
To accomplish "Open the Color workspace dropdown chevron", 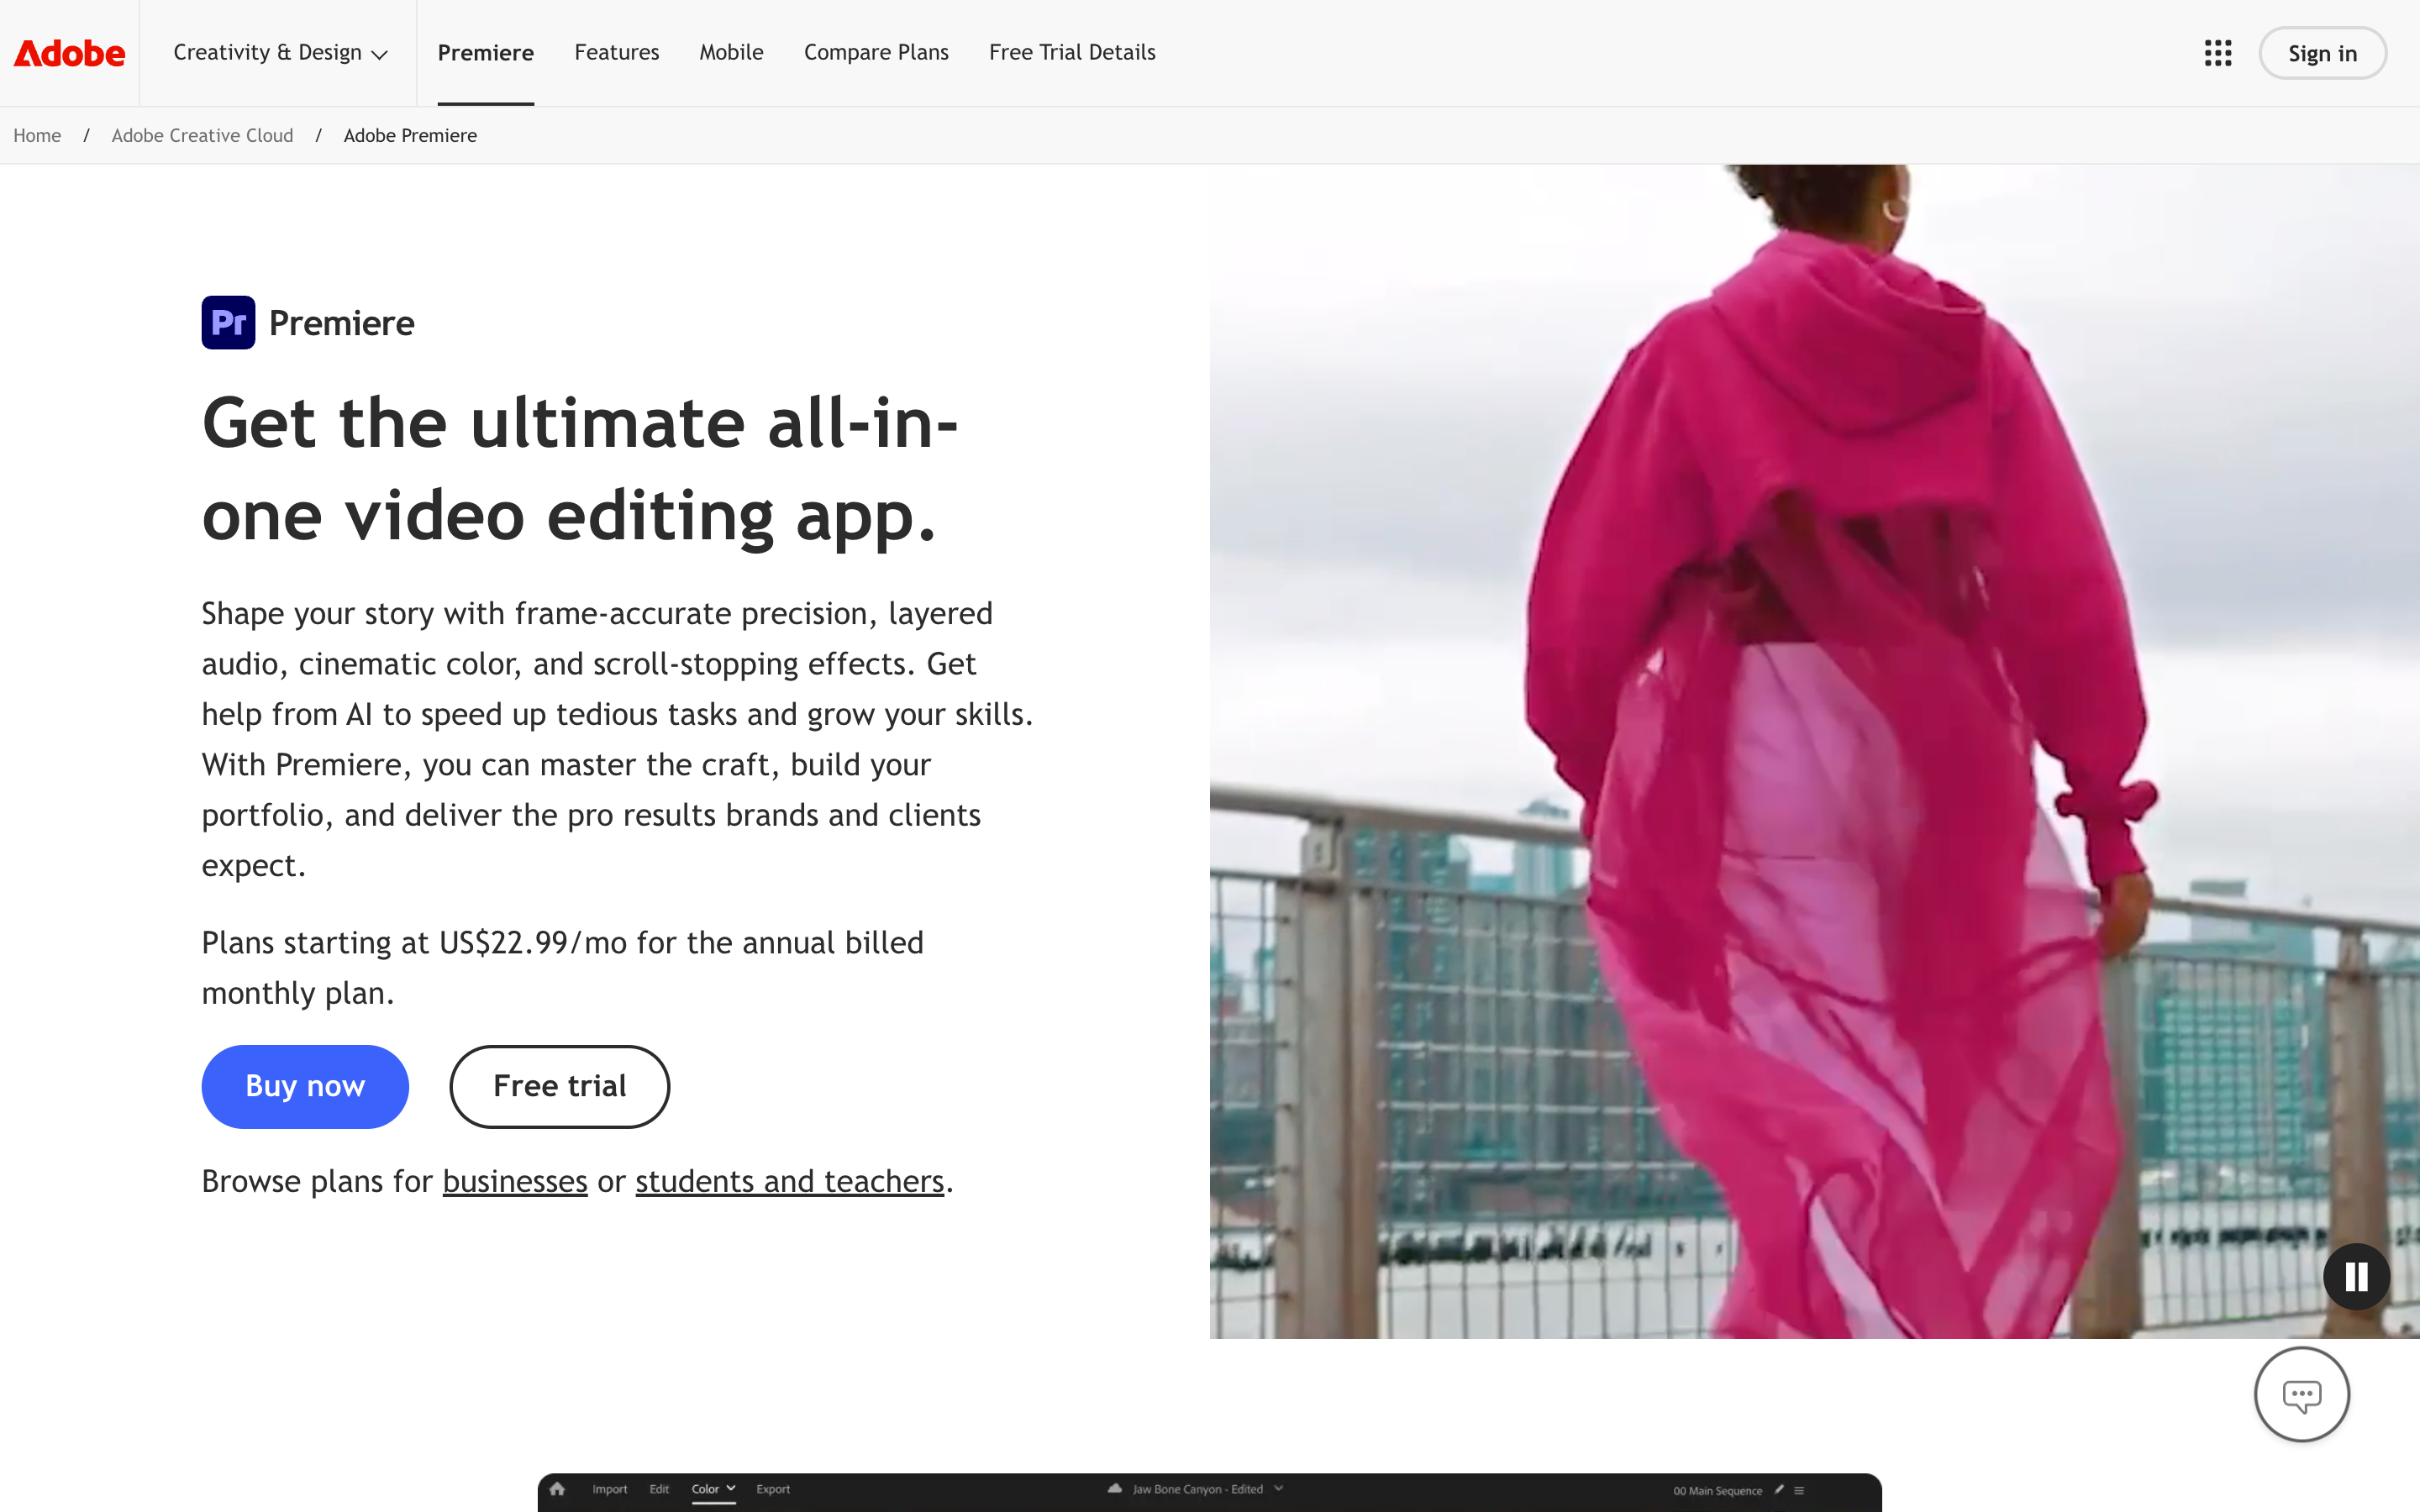I will tap(731, 1488).
